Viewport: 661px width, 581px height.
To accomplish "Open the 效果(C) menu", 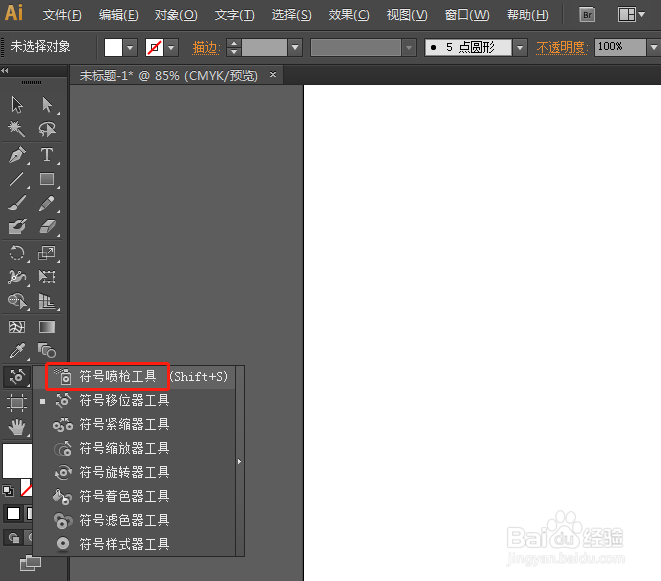I will (x=349, y=15).
